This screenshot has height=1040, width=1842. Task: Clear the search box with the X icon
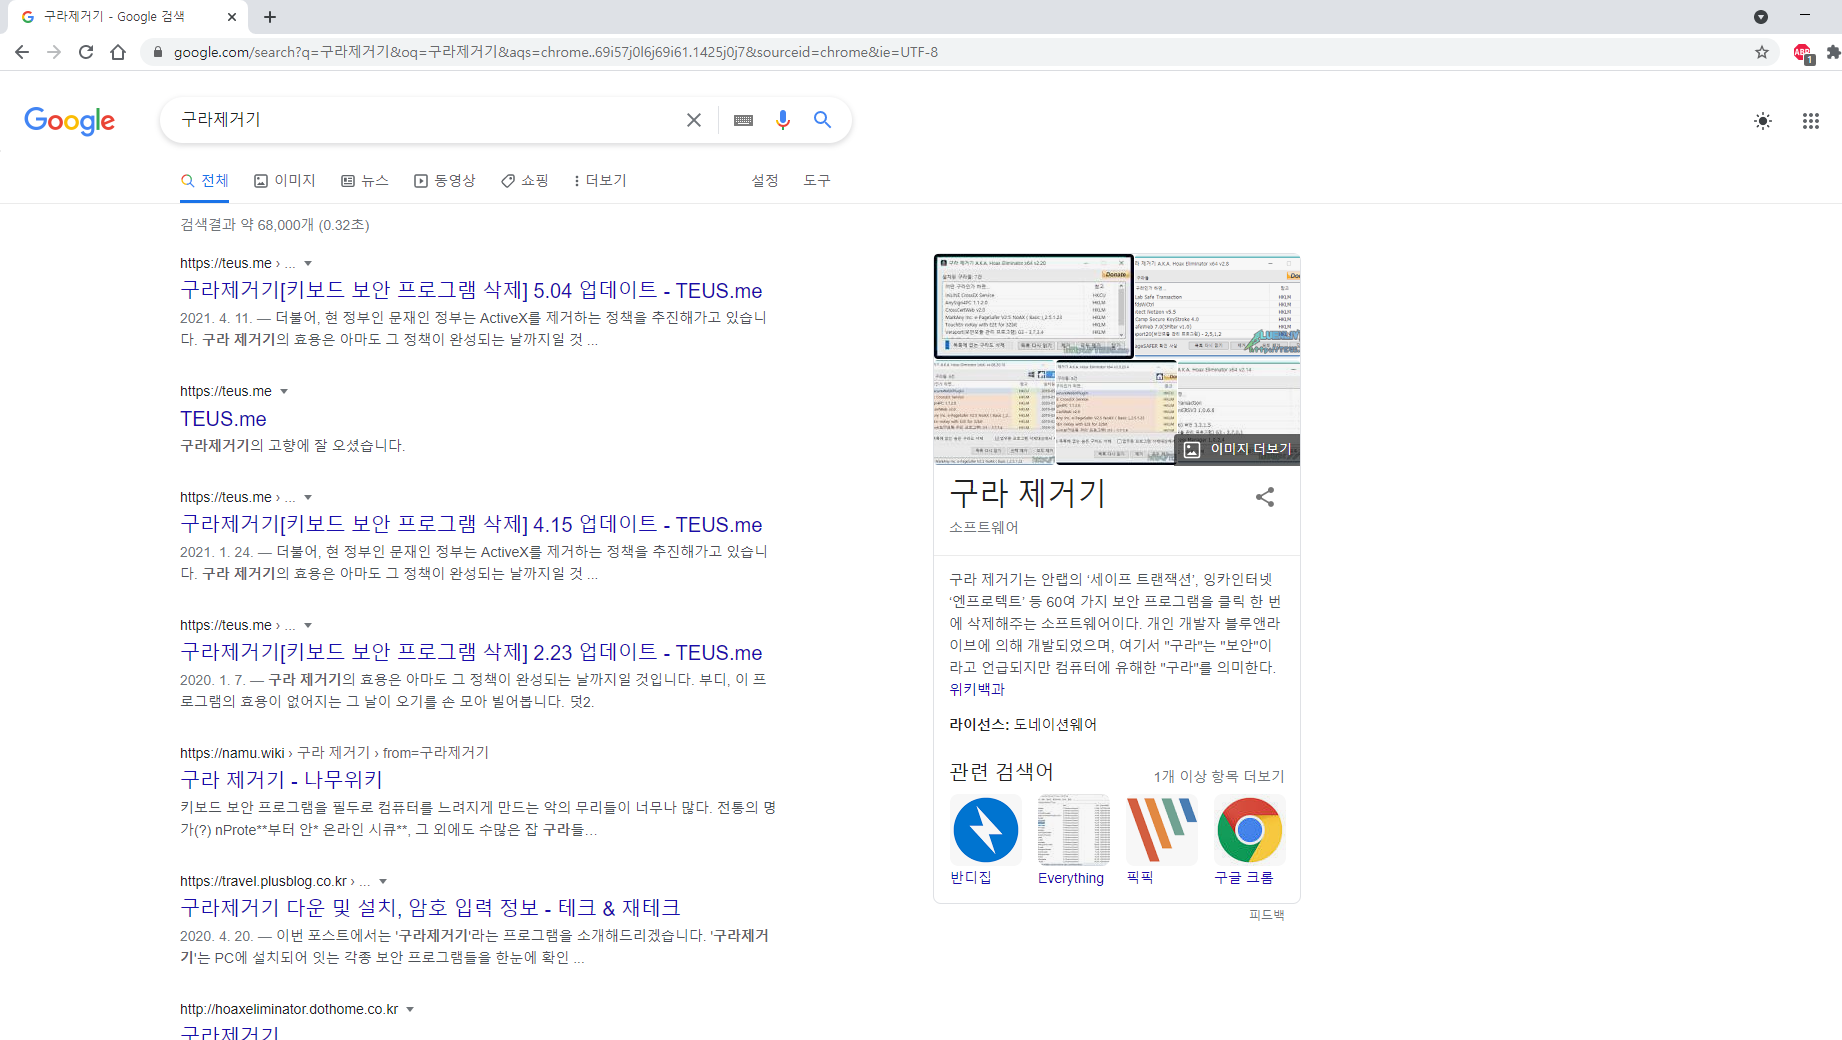point(694,120)
